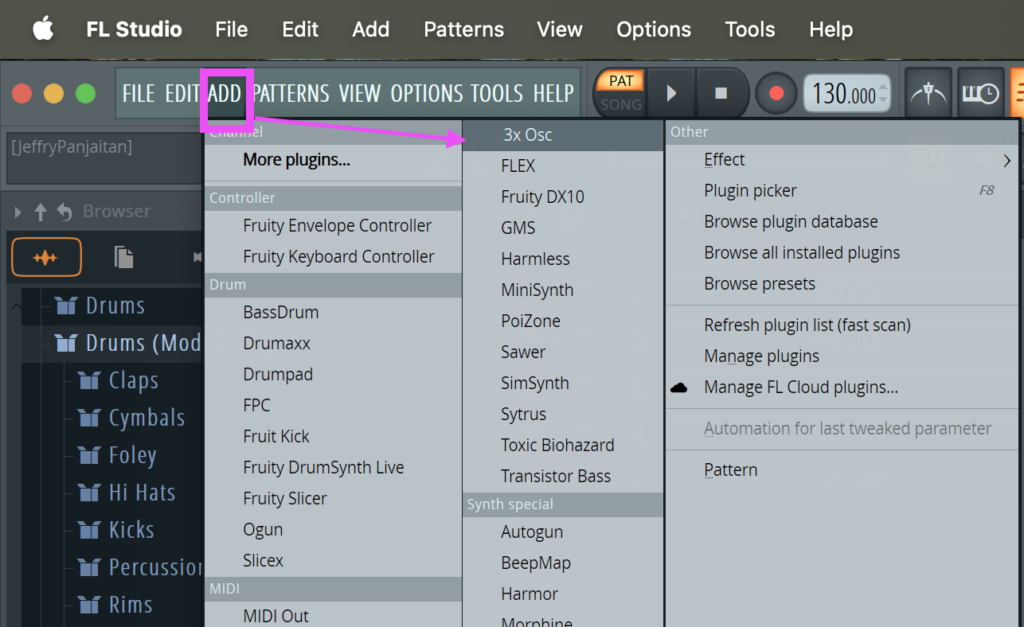Click Manage FL Cloud plugins...

coord(800,387)
